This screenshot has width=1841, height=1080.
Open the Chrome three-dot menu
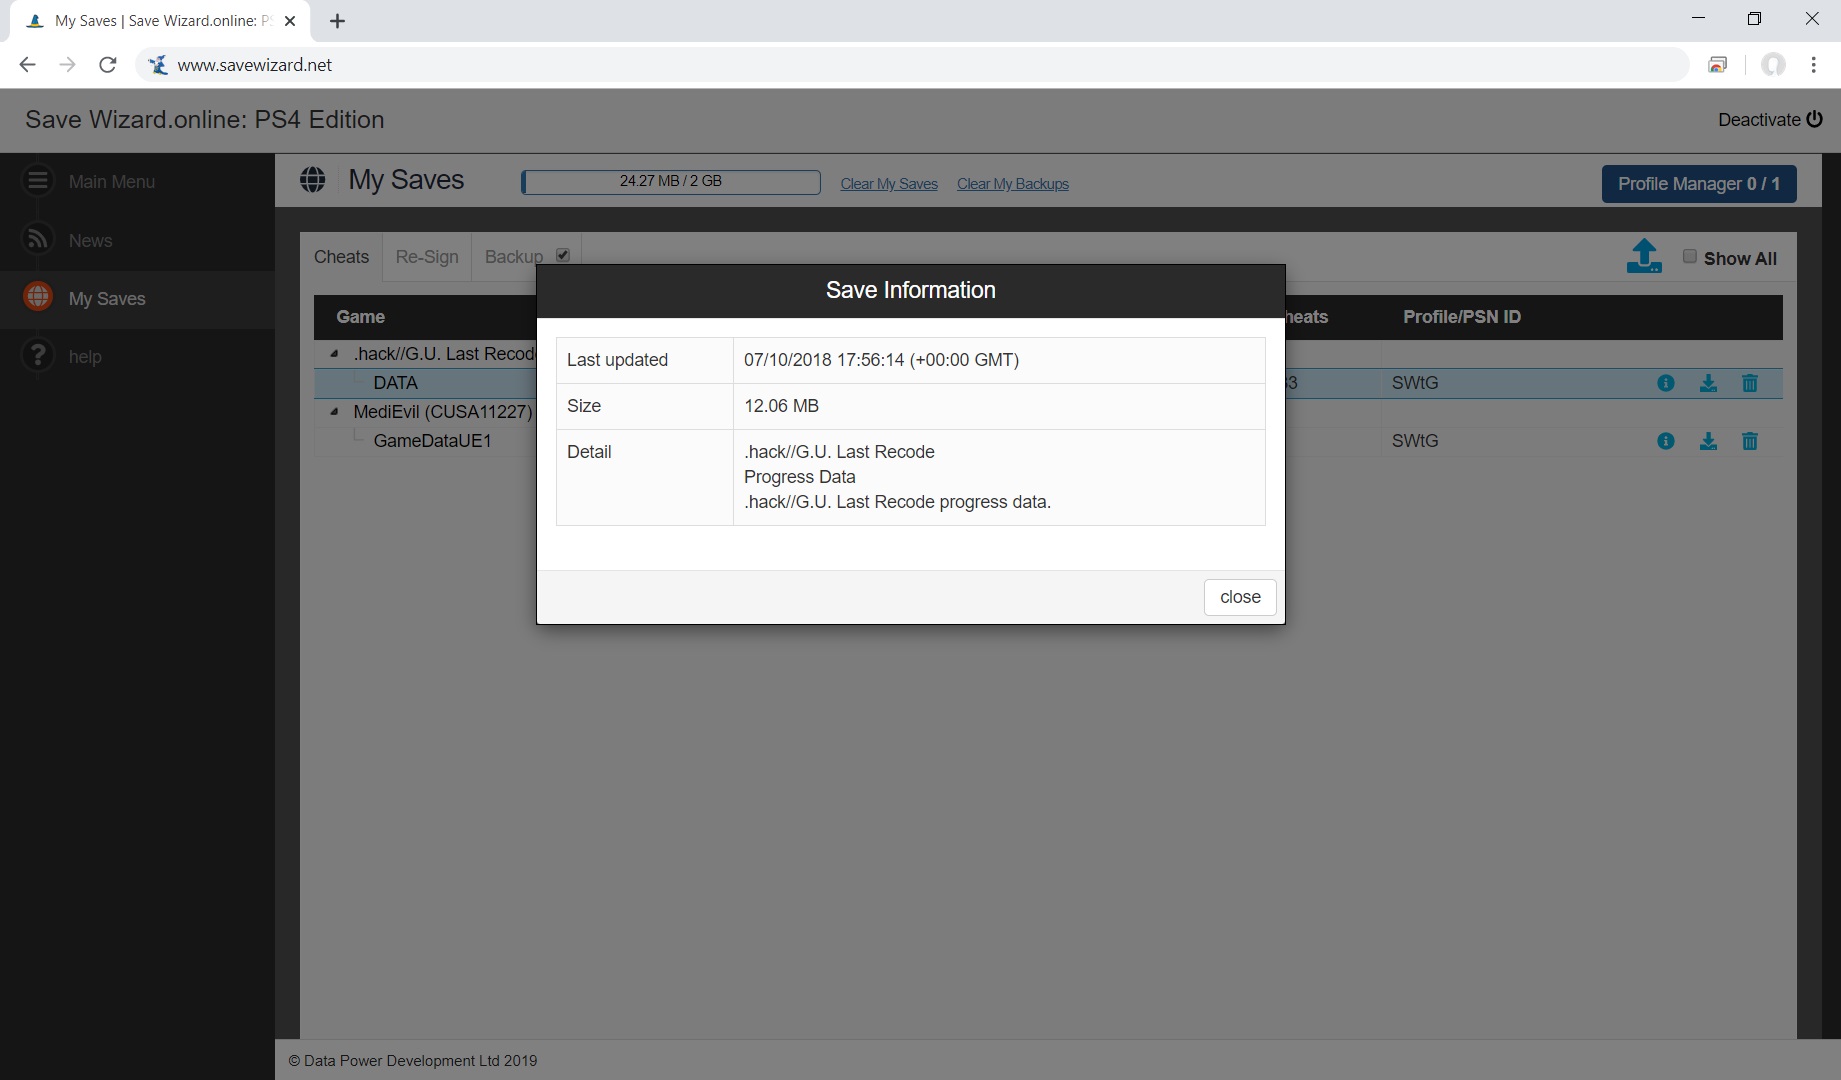point(1813,65)
